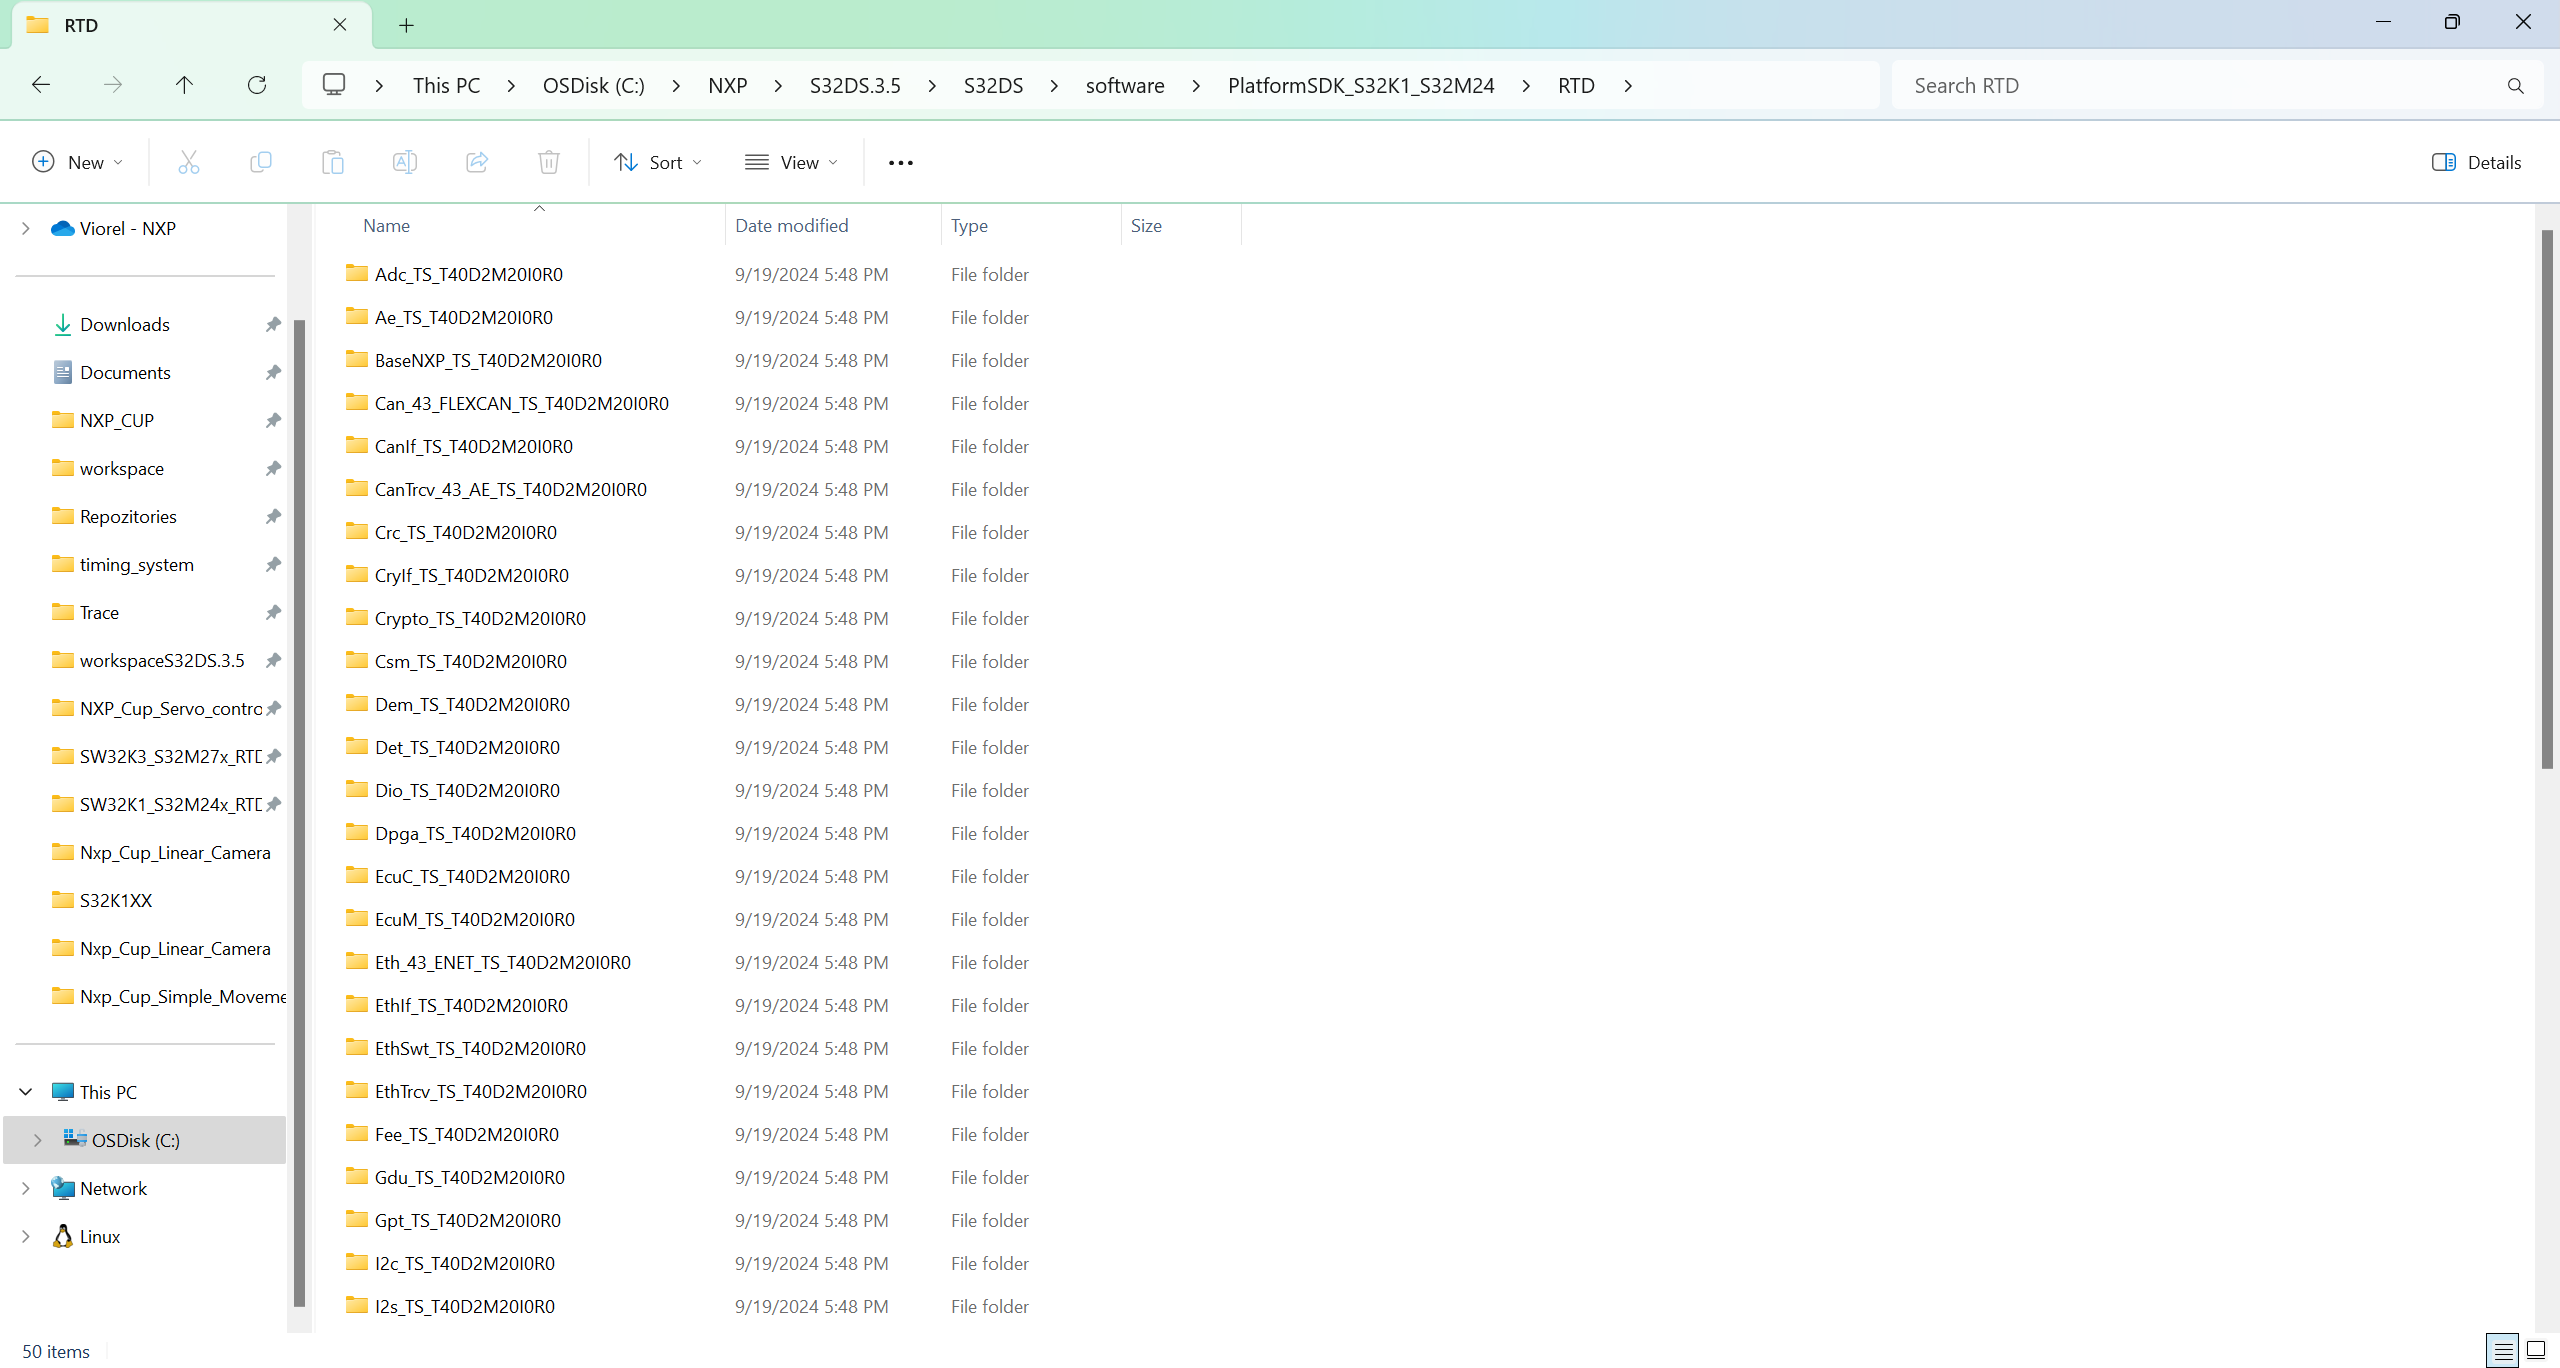The height and width of the screenshot is (1368, 2560).
Task: Click the Share icon
Action: tap(477, 162)
